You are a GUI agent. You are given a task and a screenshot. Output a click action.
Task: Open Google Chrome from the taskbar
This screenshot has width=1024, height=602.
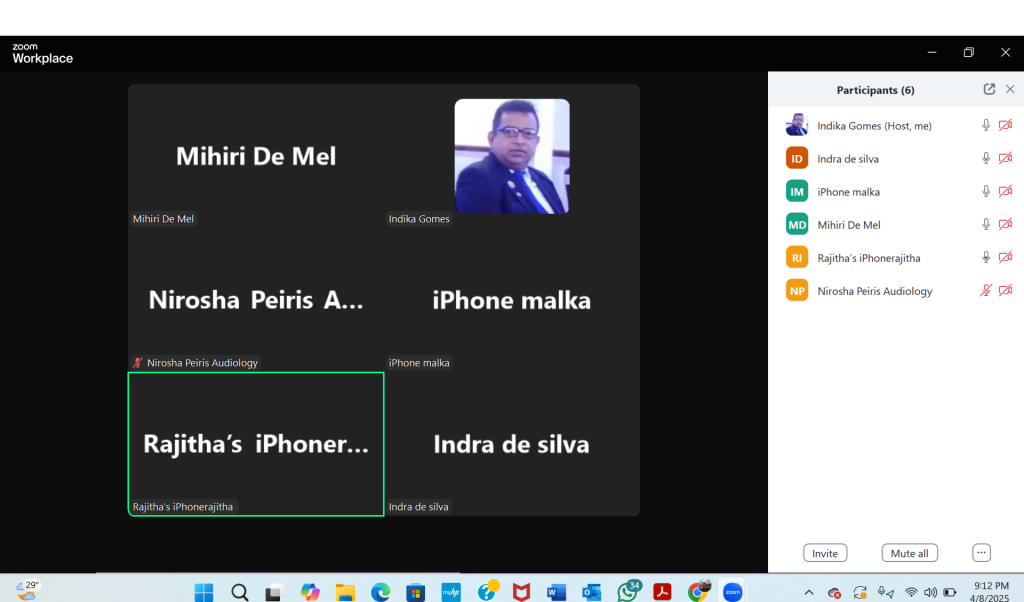pos(698,592)
